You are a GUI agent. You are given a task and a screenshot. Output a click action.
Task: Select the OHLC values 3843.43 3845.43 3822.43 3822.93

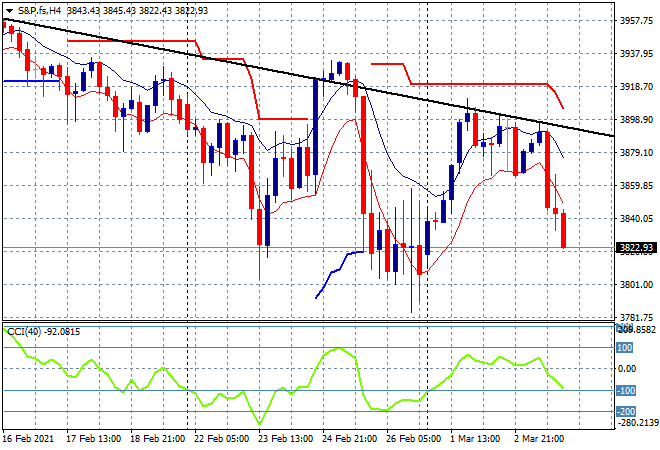pos(137,11)
